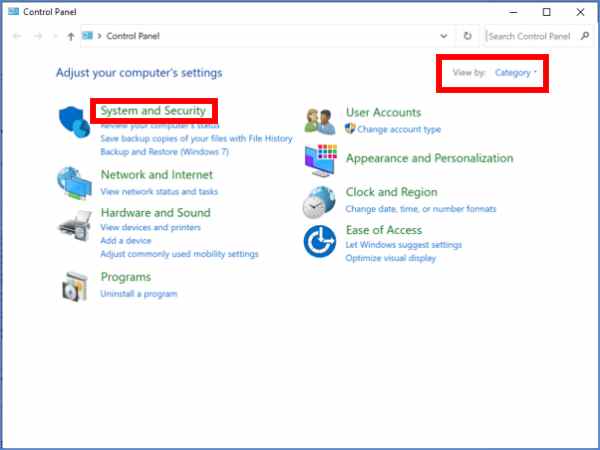This screenshot has width=600, height=450.
Task: Maximize the Control Panel window
Action: point(547,12)
